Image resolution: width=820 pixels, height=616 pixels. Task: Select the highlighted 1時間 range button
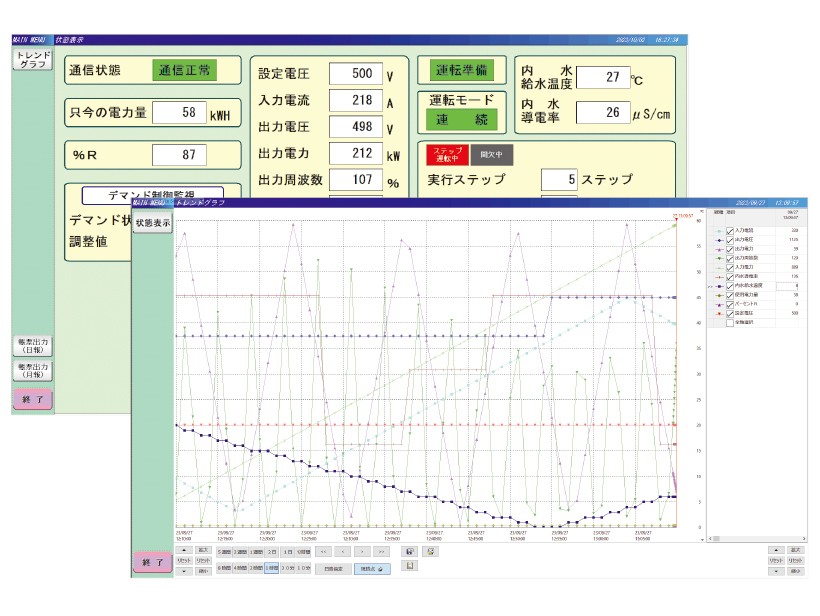tap(271, 568)
